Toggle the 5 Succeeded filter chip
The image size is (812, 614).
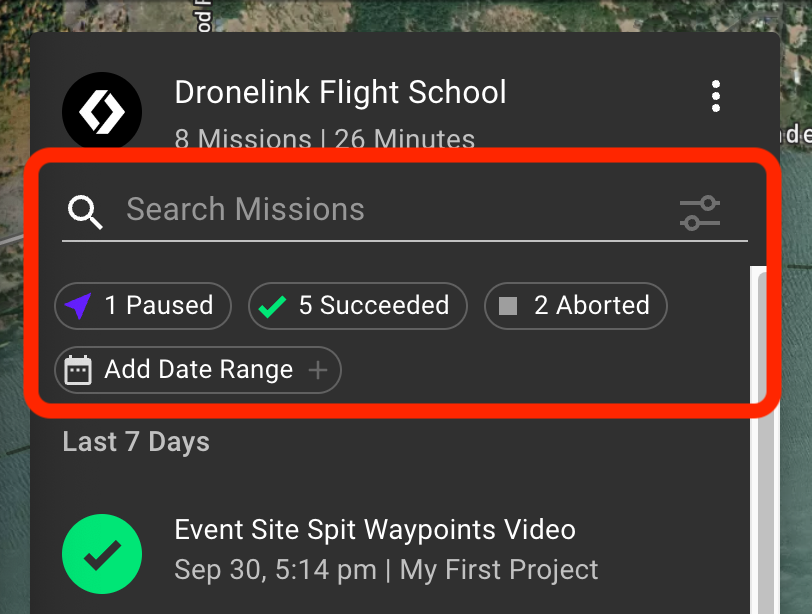[x=358, y=306]
